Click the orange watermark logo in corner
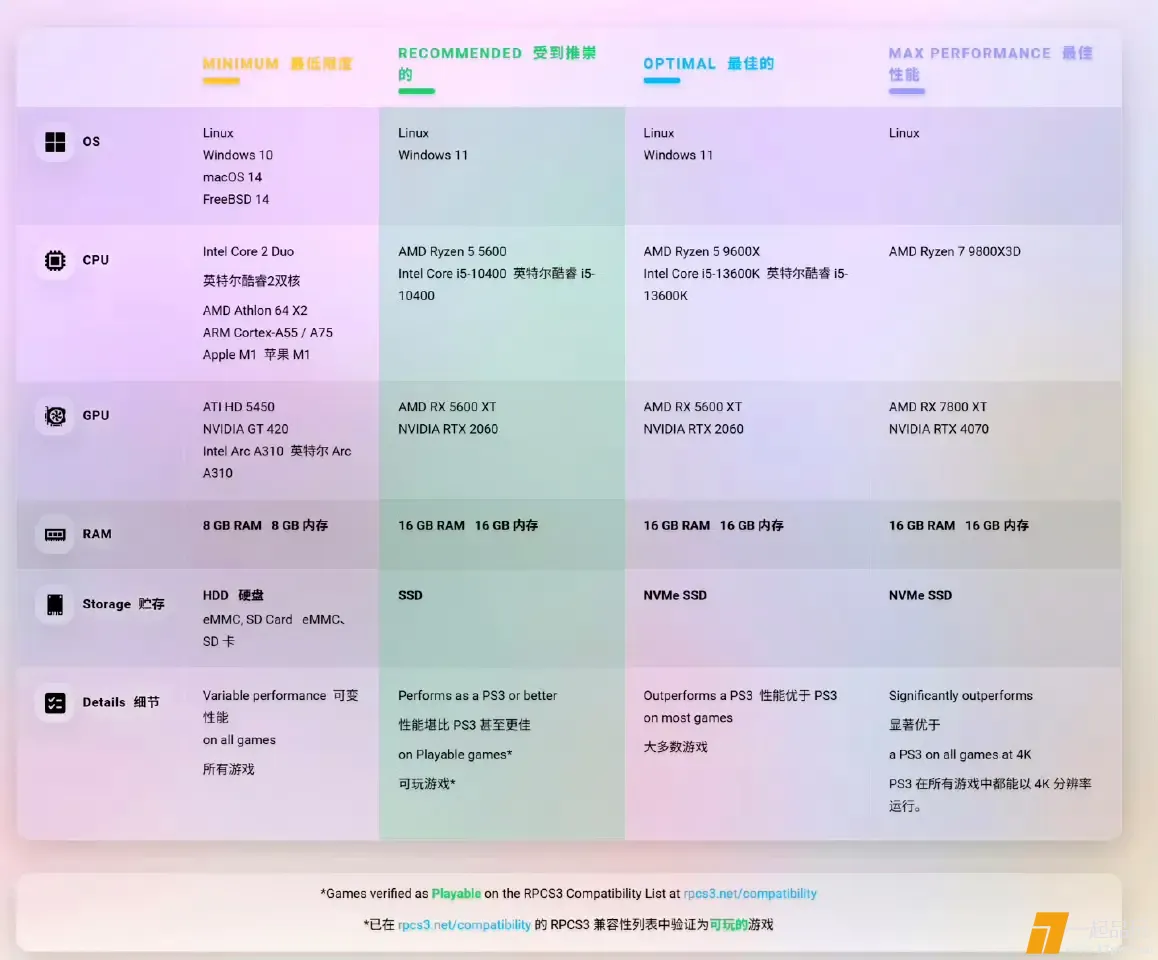Viewport: 1158px width, 960px height. pos(1045,932)
